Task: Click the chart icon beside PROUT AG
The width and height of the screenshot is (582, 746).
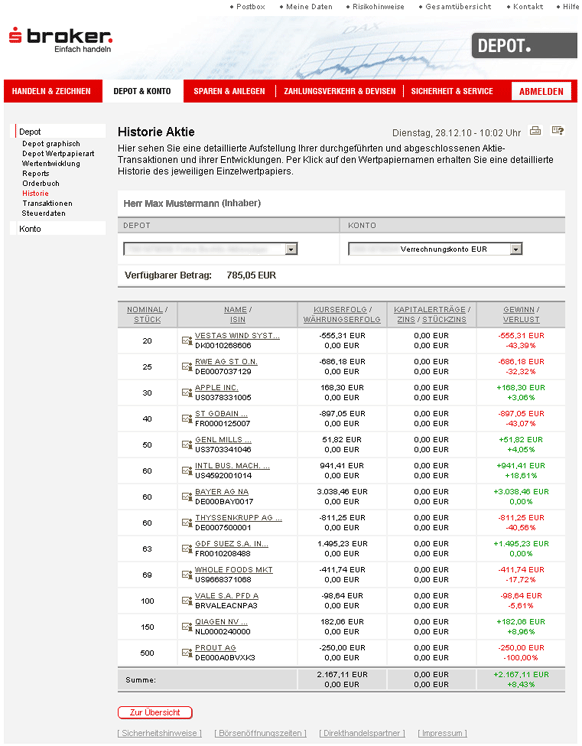Action: pos(187,653)
